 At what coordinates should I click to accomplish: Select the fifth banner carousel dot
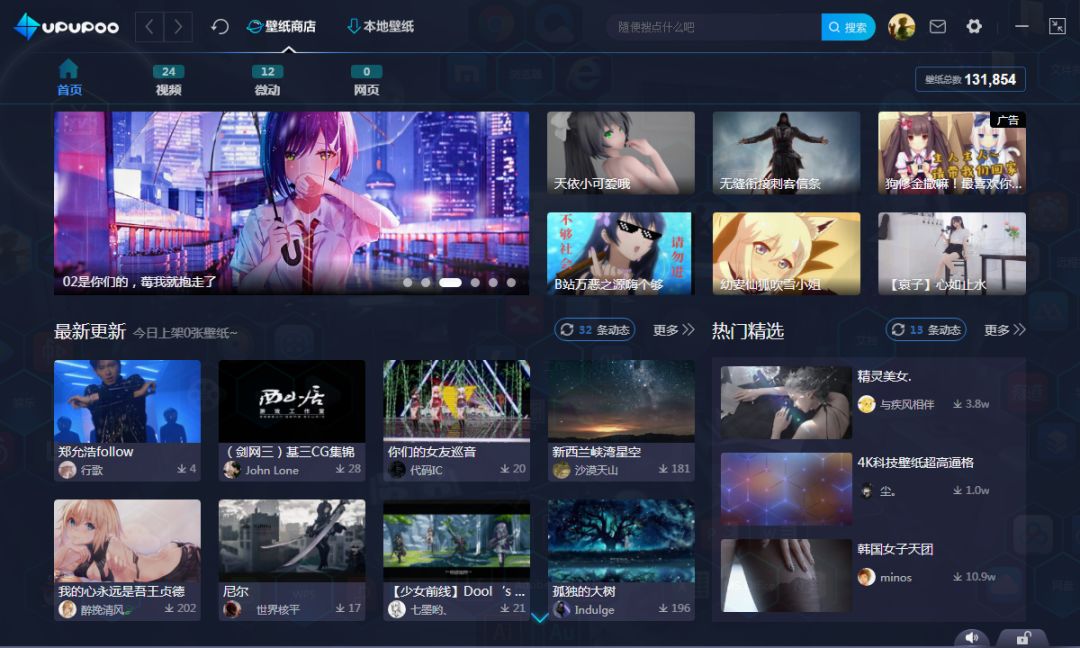point(493,282)
